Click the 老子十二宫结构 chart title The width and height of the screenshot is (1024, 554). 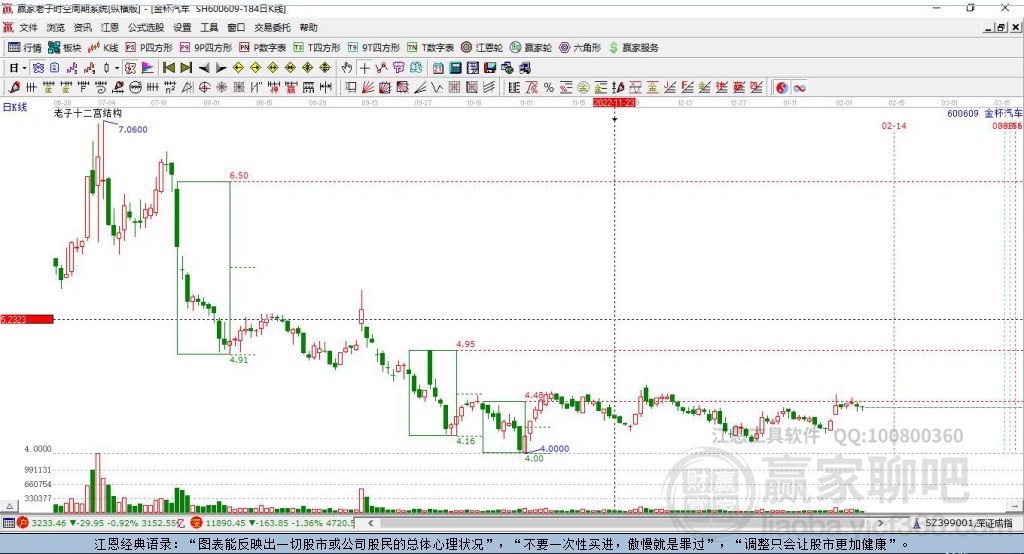point(88,113)
